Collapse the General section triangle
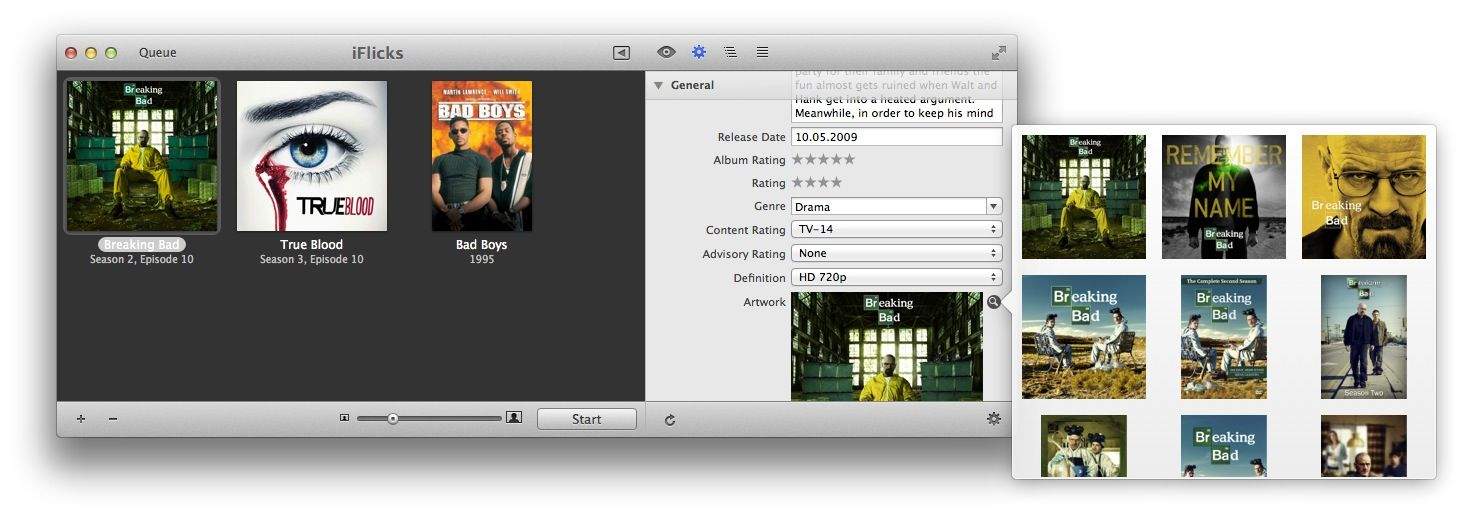 tap(658, 86)
